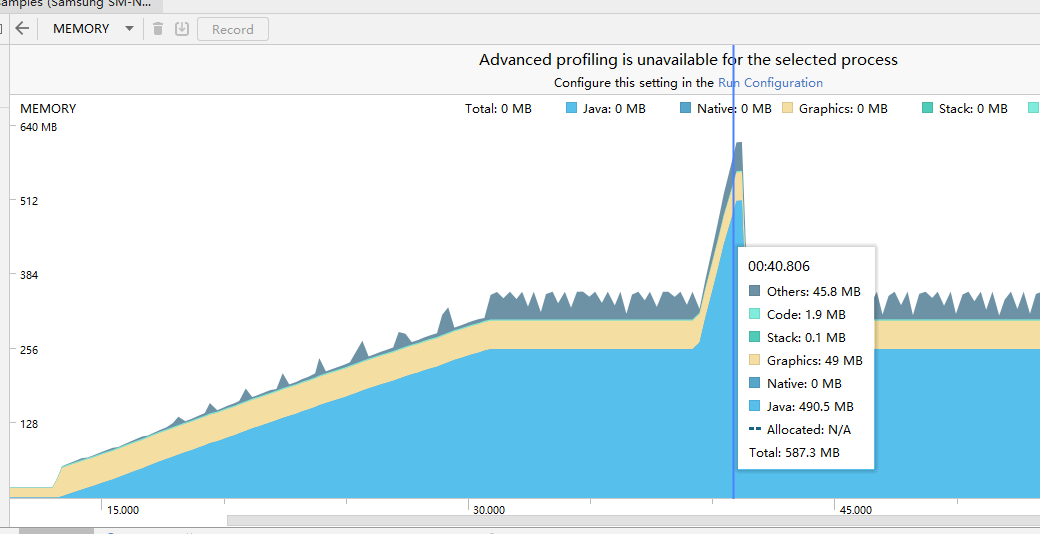
Task: Click the trash garbage collection icon
Action: (158, 29)
